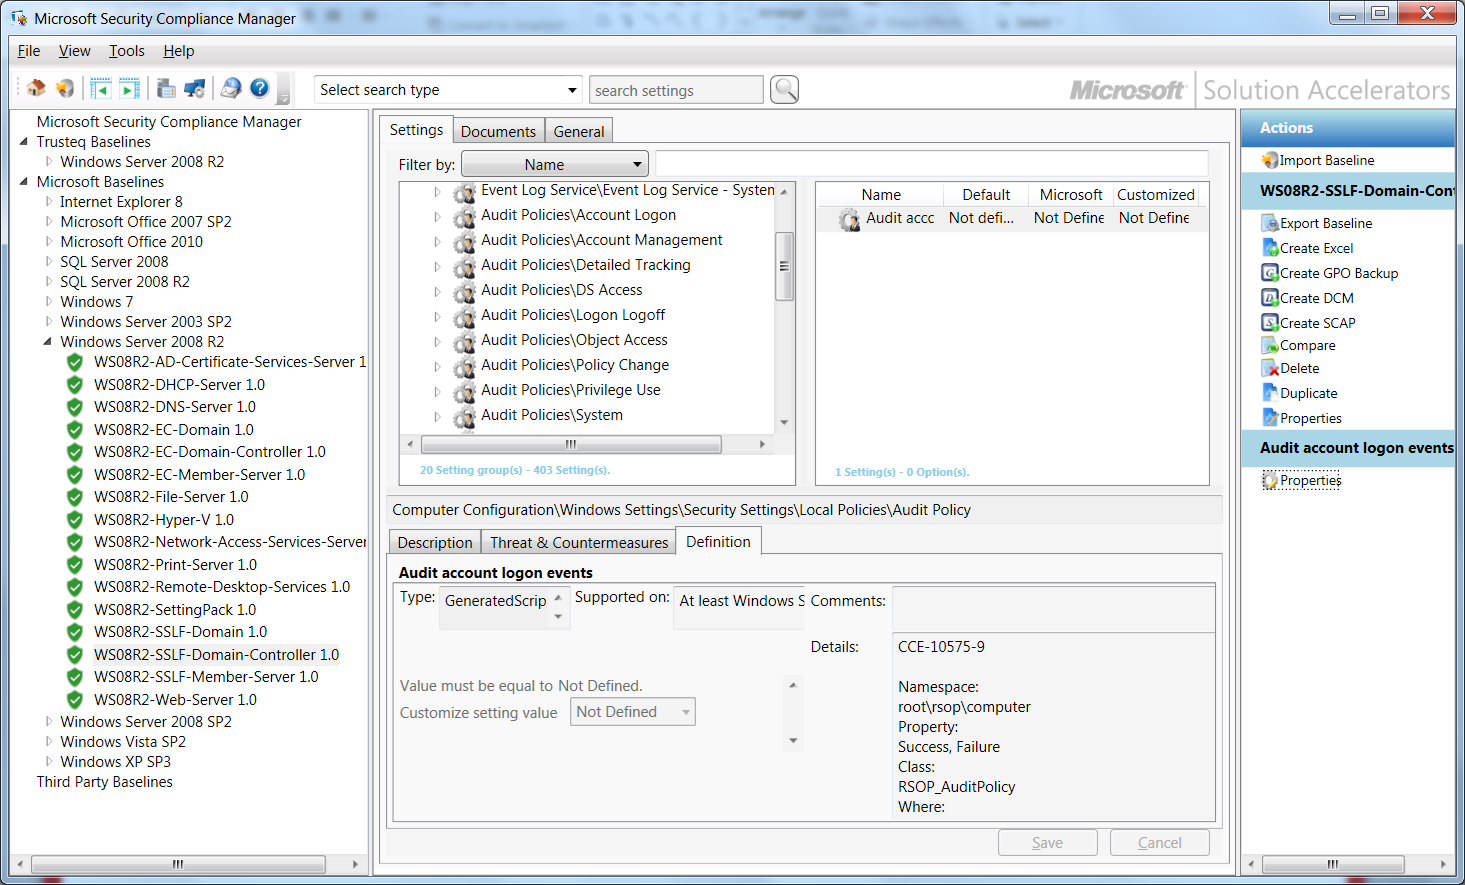Switch to the Description tab
Viewport: 1465px width, 885px height.
[x=435, y=542]
